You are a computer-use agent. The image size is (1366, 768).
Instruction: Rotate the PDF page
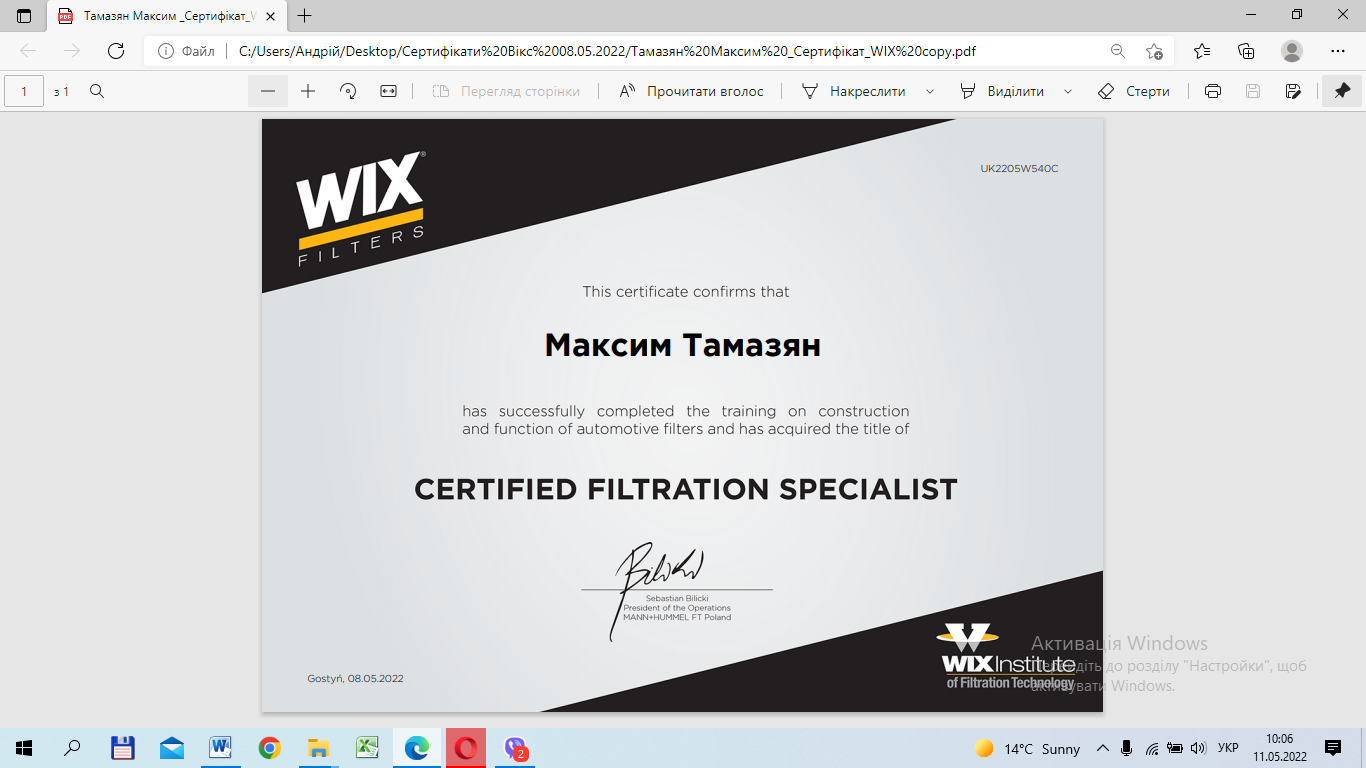pos(348,91)
